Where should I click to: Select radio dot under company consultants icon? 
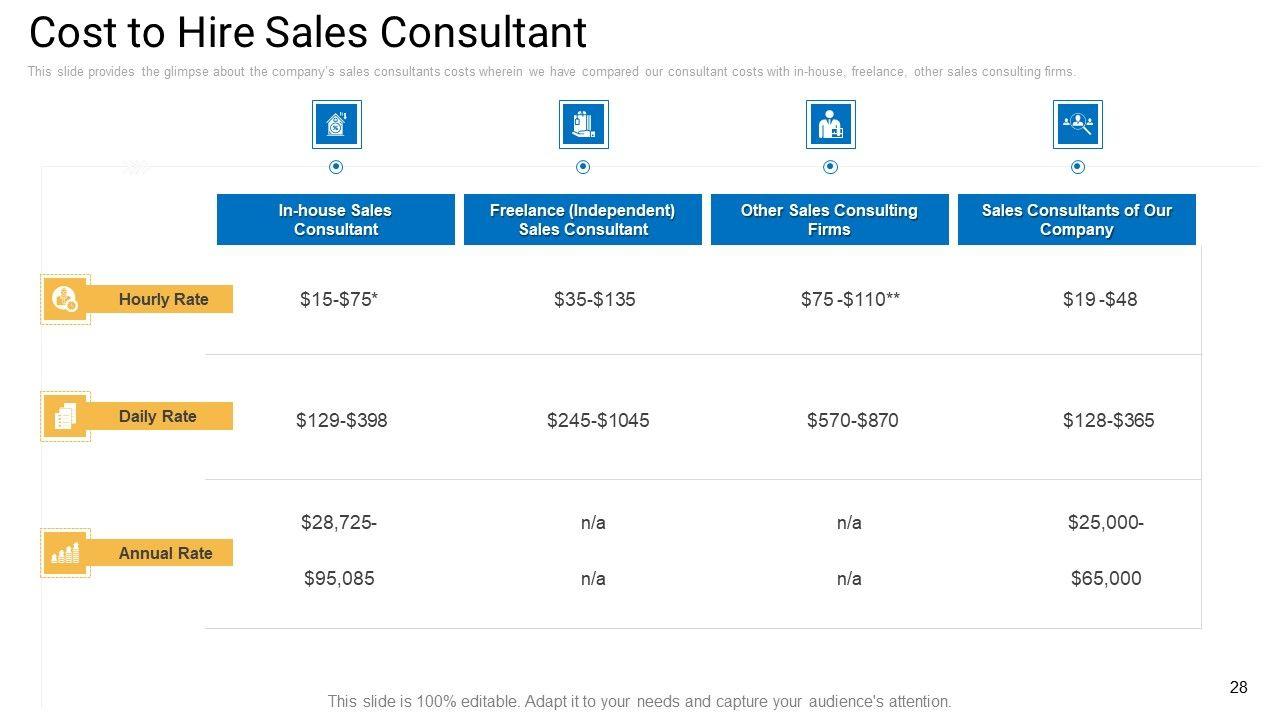(1077, 167)
